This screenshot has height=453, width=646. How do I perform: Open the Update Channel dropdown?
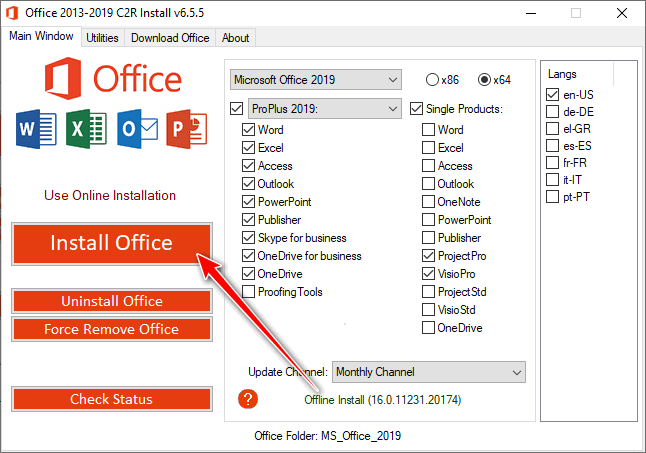428,372
